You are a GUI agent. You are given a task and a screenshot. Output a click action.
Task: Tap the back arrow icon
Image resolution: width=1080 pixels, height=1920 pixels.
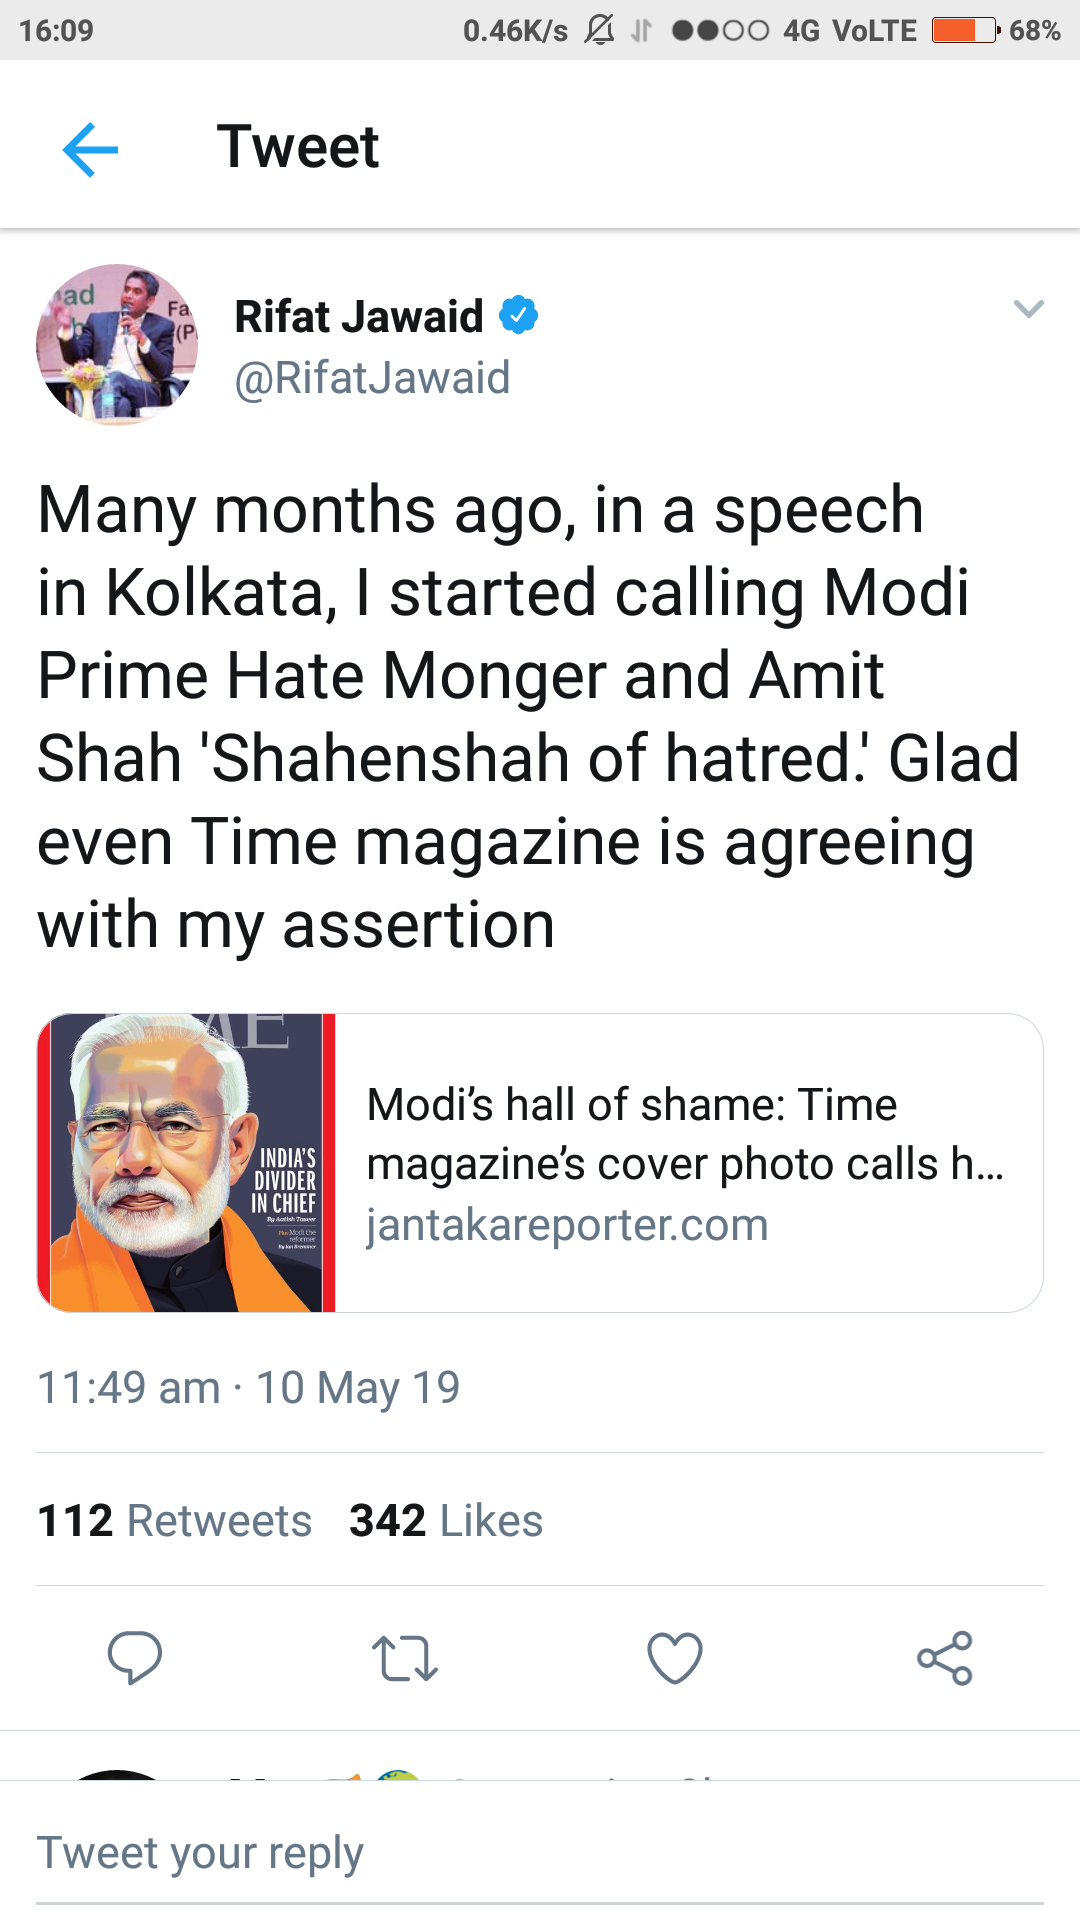[x=90, y=150]
